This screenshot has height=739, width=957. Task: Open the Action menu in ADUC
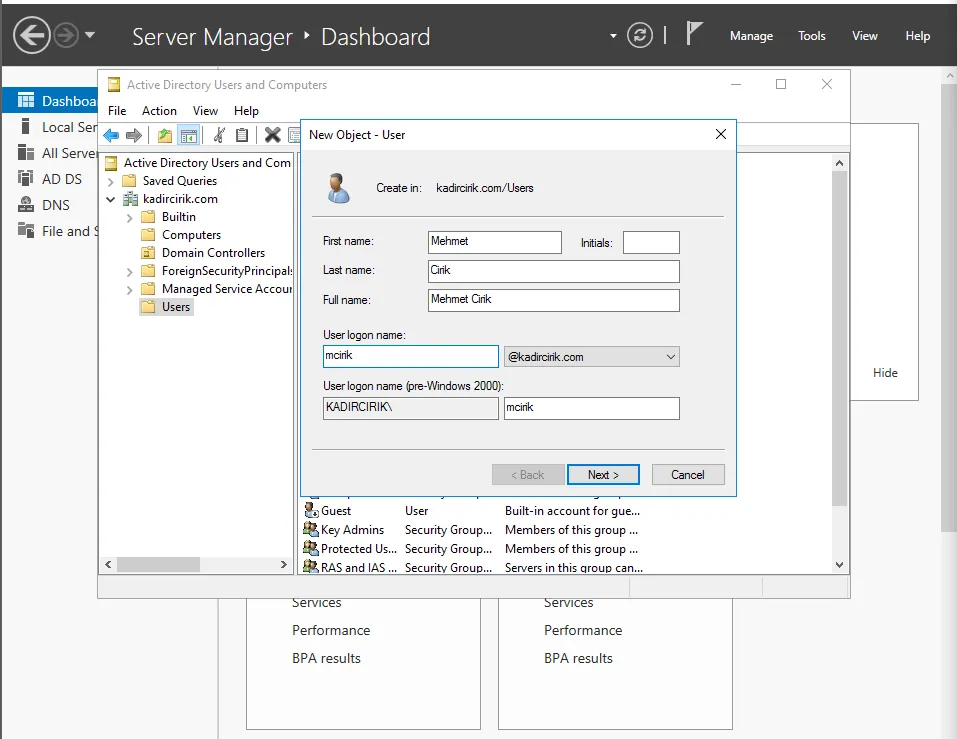point(159,111)
